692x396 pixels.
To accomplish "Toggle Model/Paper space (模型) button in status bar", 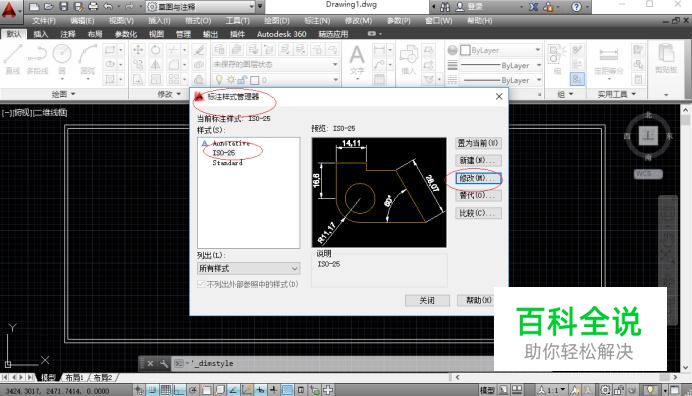I will [x=487, y=390].
